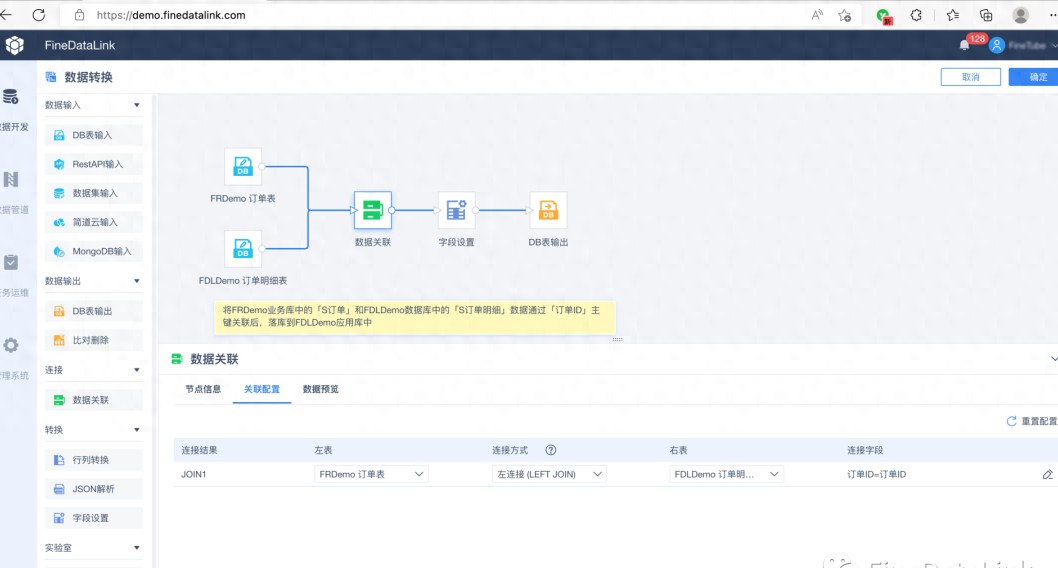The width and height of the screenshot is (1058, 568).
Task: Select the 字段设置 node on canvas
Action: coord(456,210)
